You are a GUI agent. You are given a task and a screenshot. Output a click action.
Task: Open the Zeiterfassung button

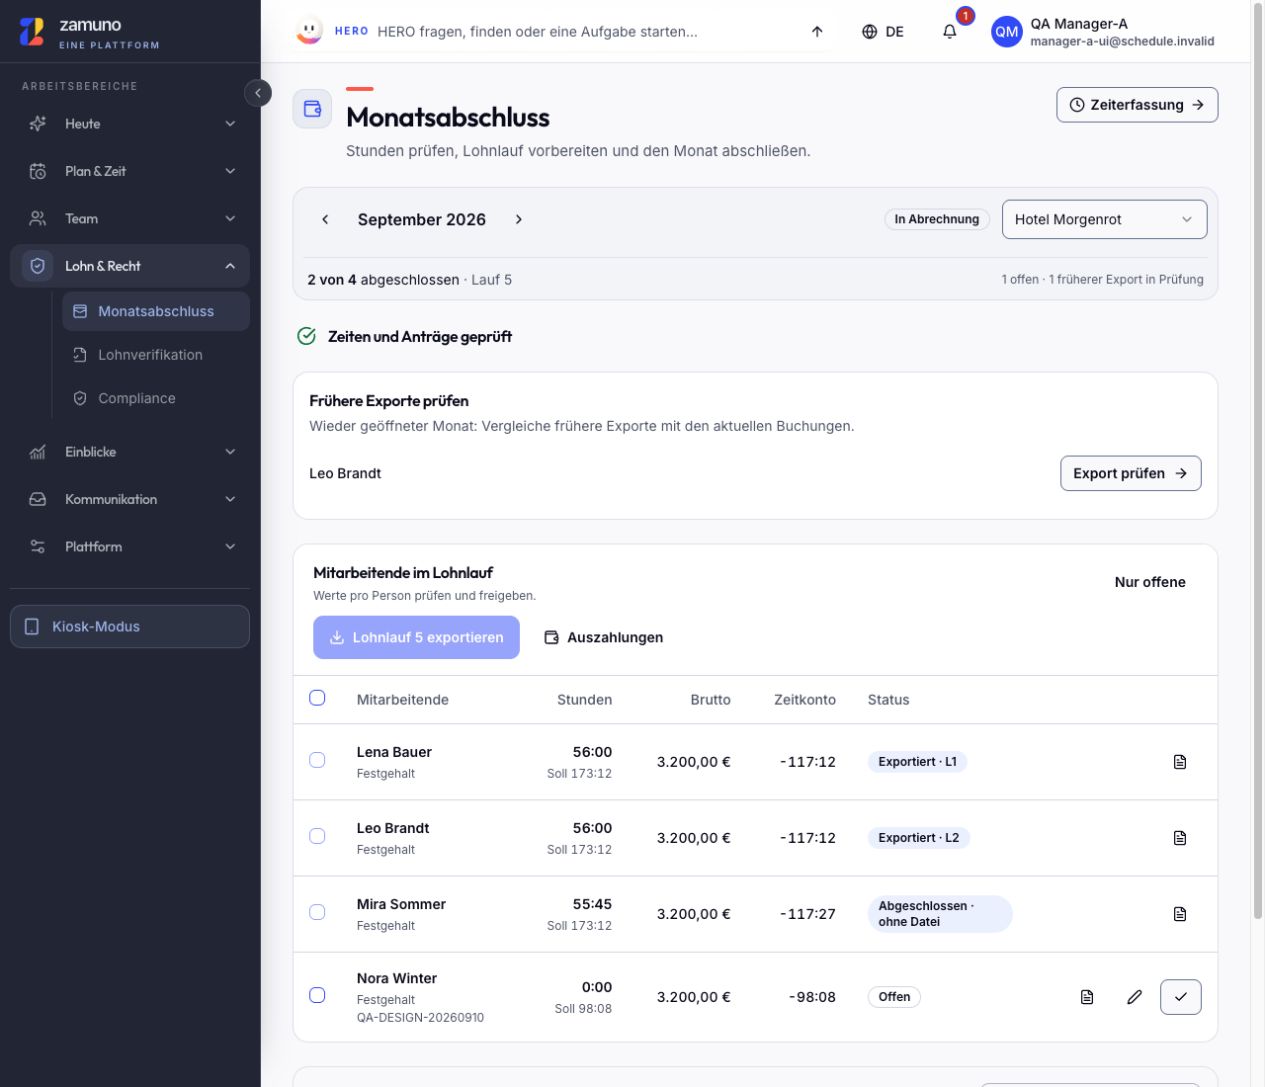[1137, 105]
